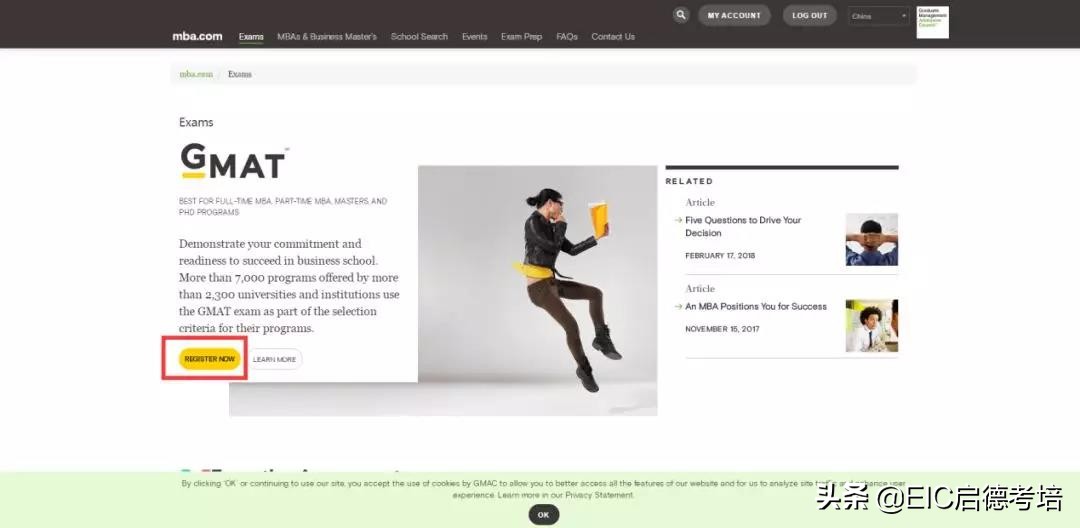Select the Exams menu item
1080x528 pixels.
[x=251, y=36]
